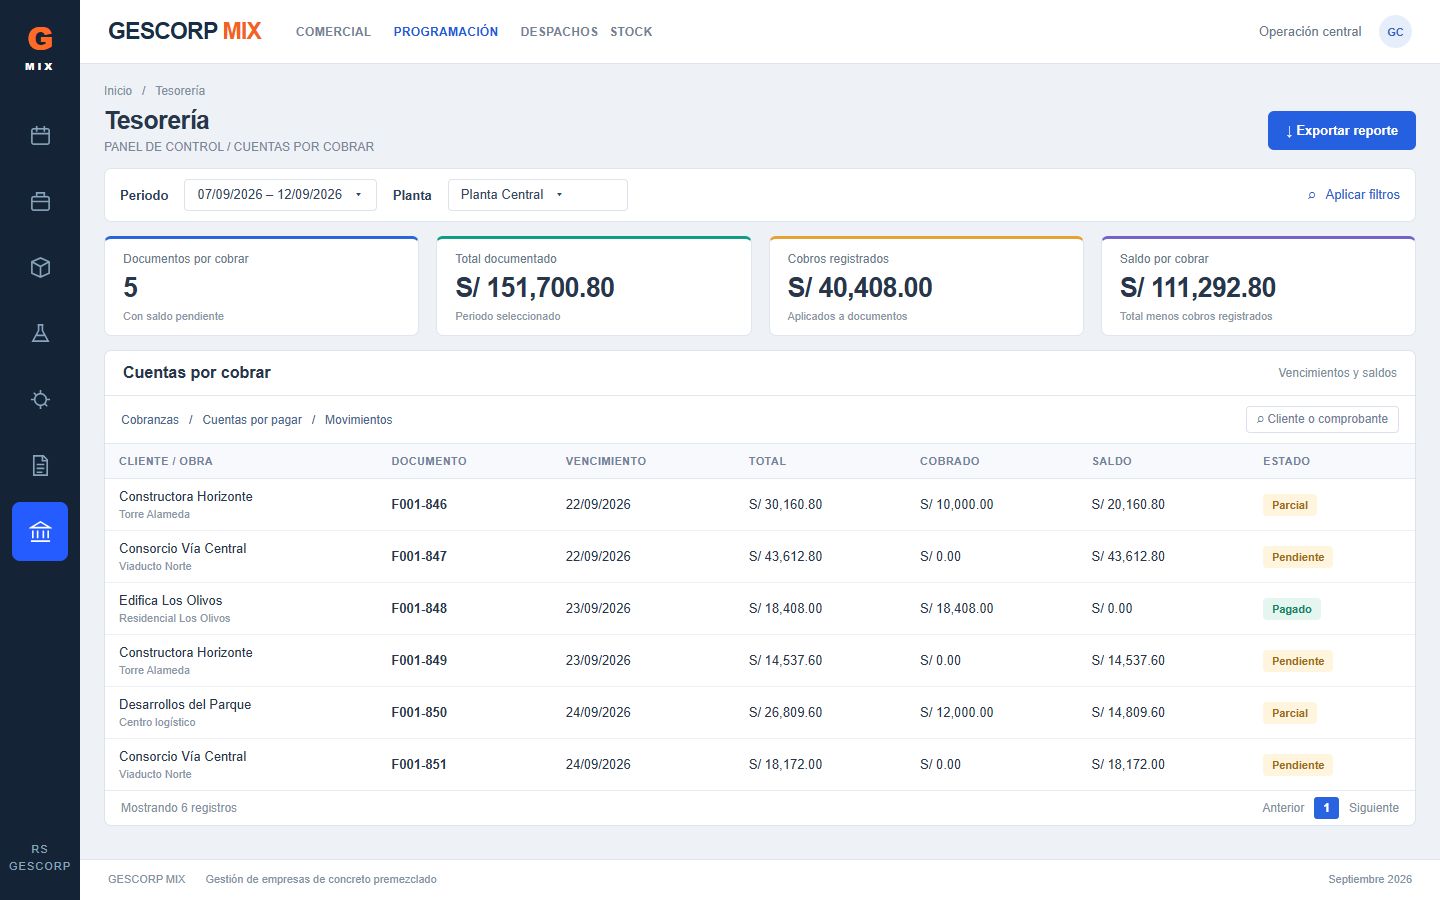Sort by the SALDO column header
Image resolution: width=1440 pixels, height=900 pixels.
click(1111, 462)
